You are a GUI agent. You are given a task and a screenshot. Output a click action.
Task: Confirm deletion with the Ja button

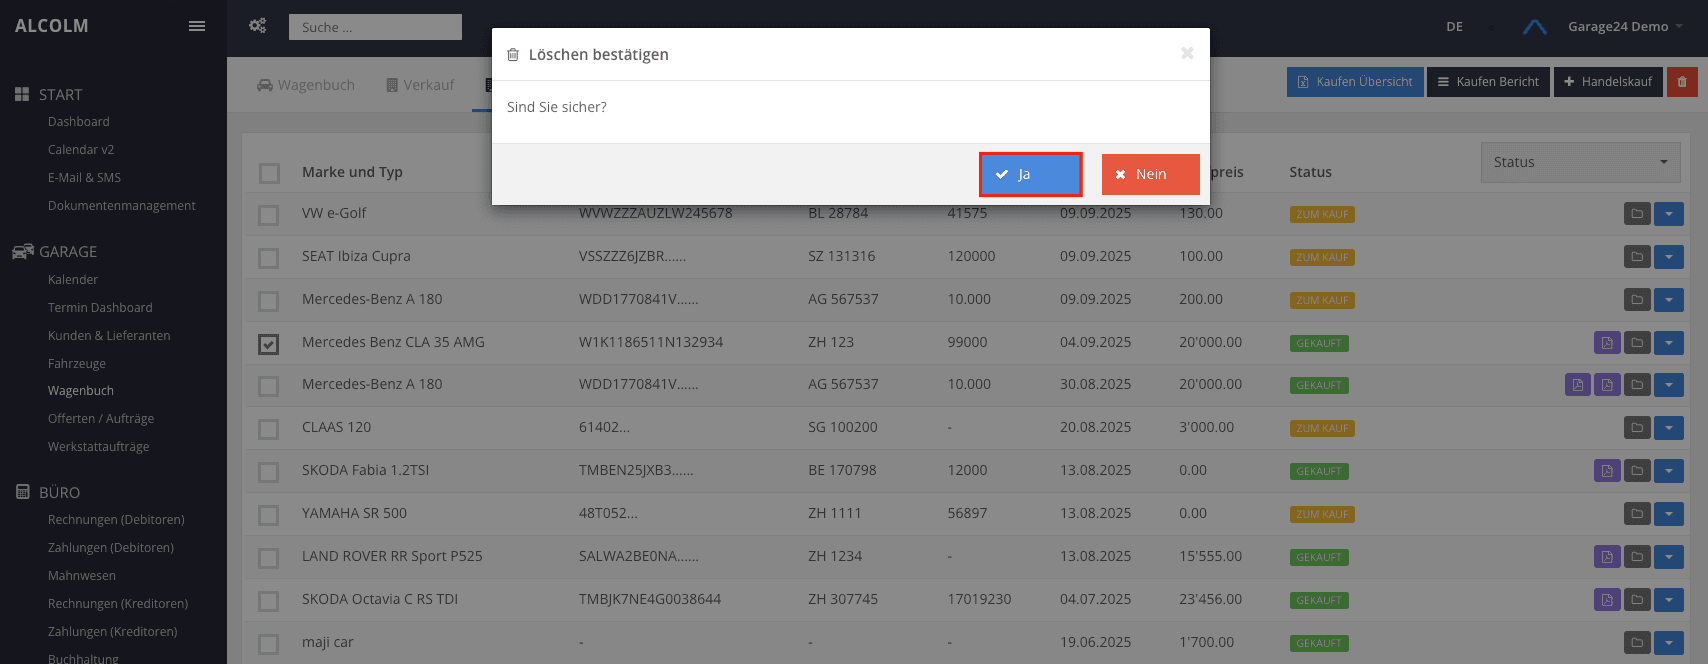click(x=1030, y=174)
